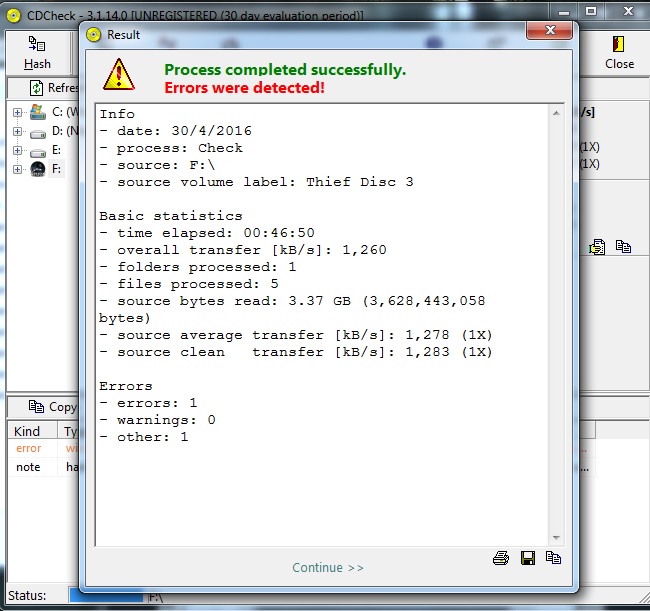
Task: Expand the F: drive tree node
Action: pos(17,169)
